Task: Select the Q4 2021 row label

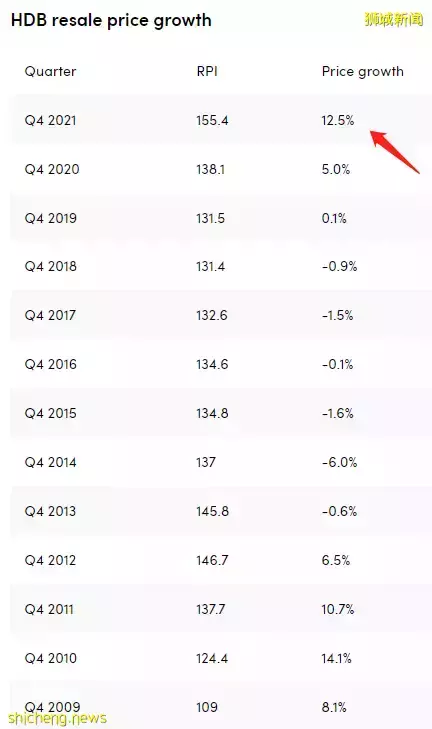Action: coord(50,120)
